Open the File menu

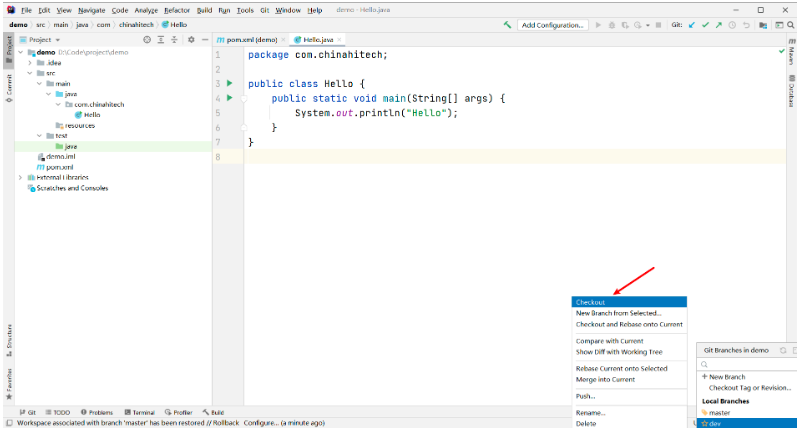click(x=27, y=10)
